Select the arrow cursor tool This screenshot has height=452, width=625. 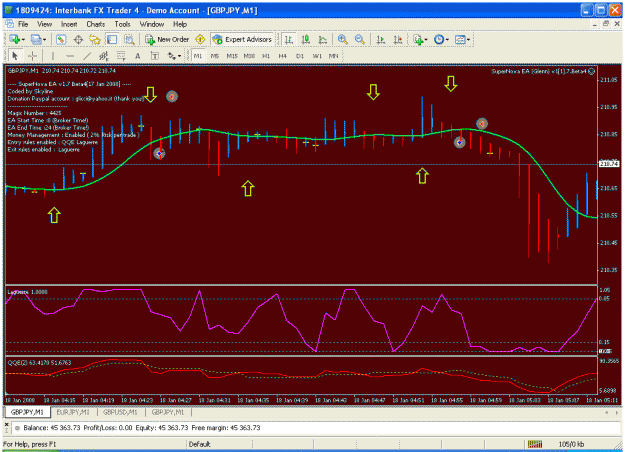[15, 56]
